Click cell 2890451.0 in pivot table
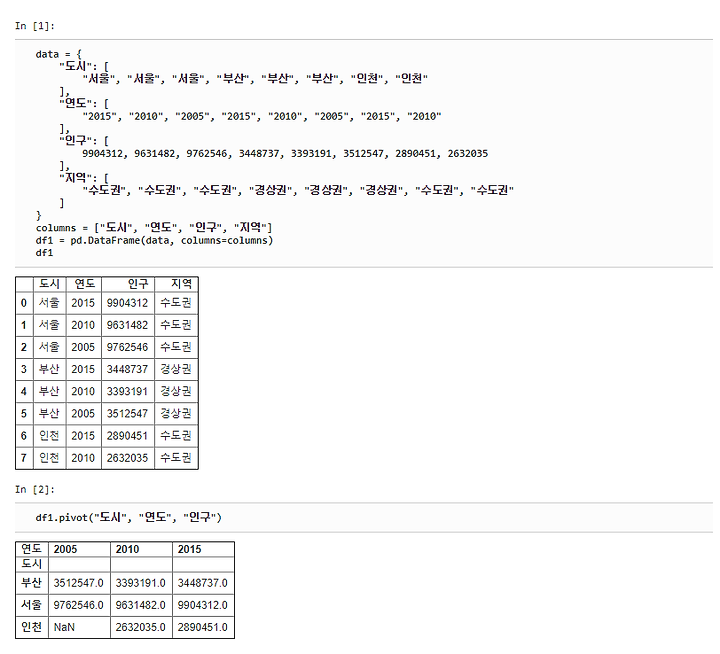720x654 pixels. pos(203,627)
